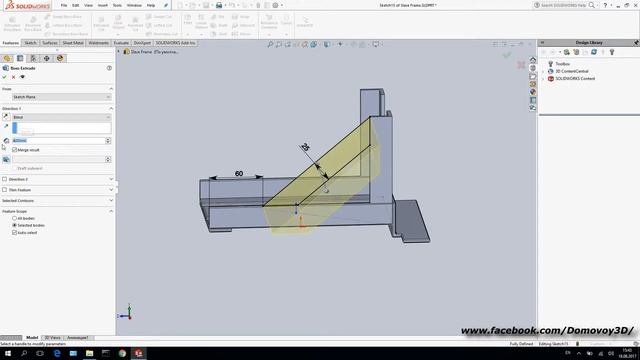Click the Design Library refresh icon
This screenshot has height=360, width=640.
[x=594, y=52]
